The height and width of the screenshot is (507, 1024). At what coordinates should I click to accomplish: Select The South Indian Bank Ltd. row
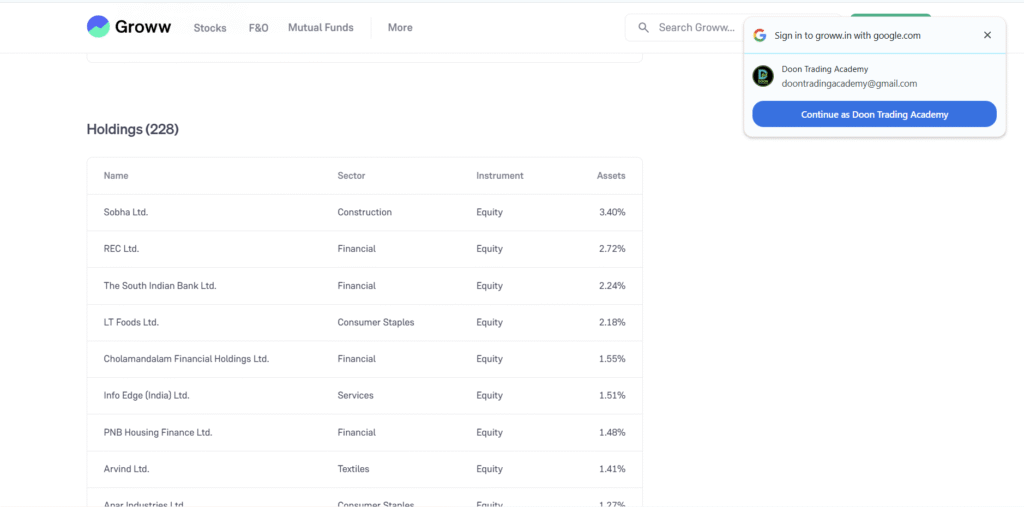160,286
